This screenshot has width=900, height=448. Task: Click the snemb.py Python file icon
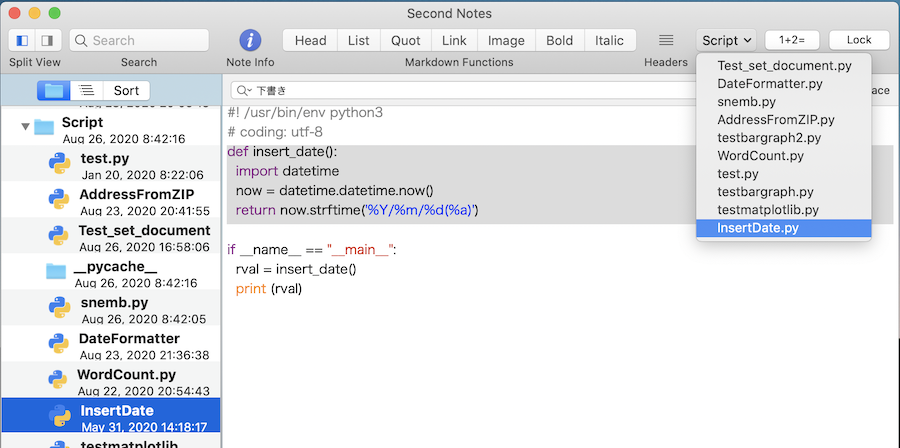(60, 307)
